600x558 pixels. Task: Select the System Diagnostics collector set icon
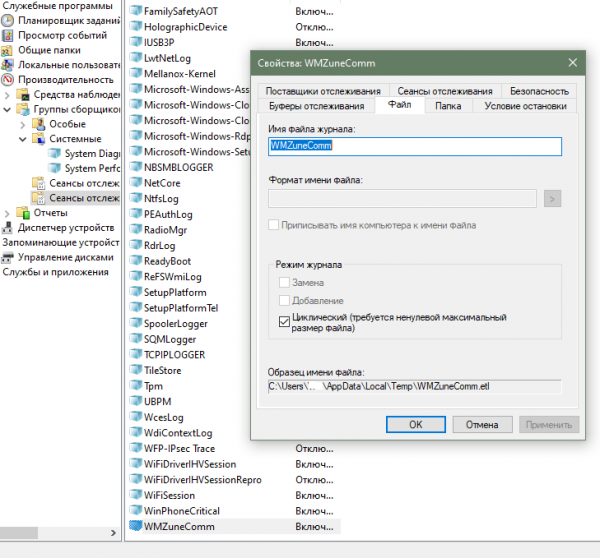pyautogui.click(x=56, y=154)
